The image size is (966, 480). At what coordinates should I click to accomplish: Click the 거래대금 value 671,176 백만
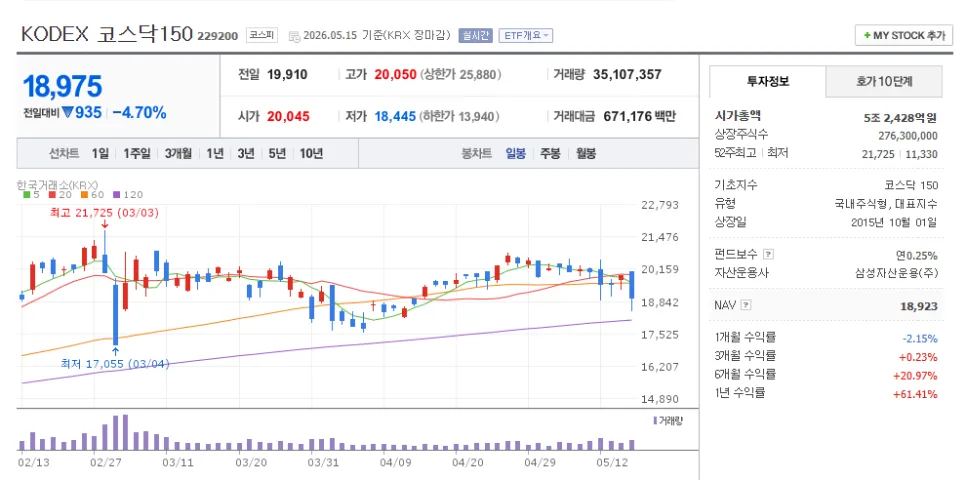[639, 116]
